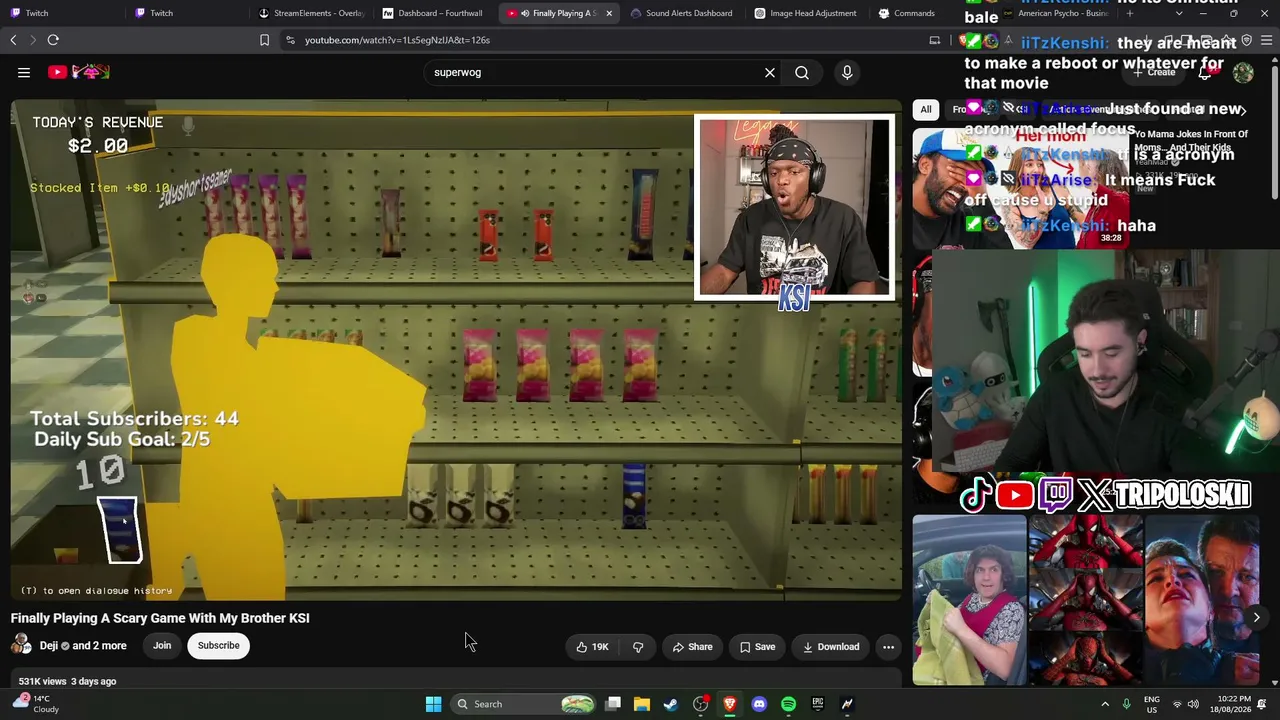Open the Brave main menu
This screenshot has height=720, width=1280.
(1266, 40)
